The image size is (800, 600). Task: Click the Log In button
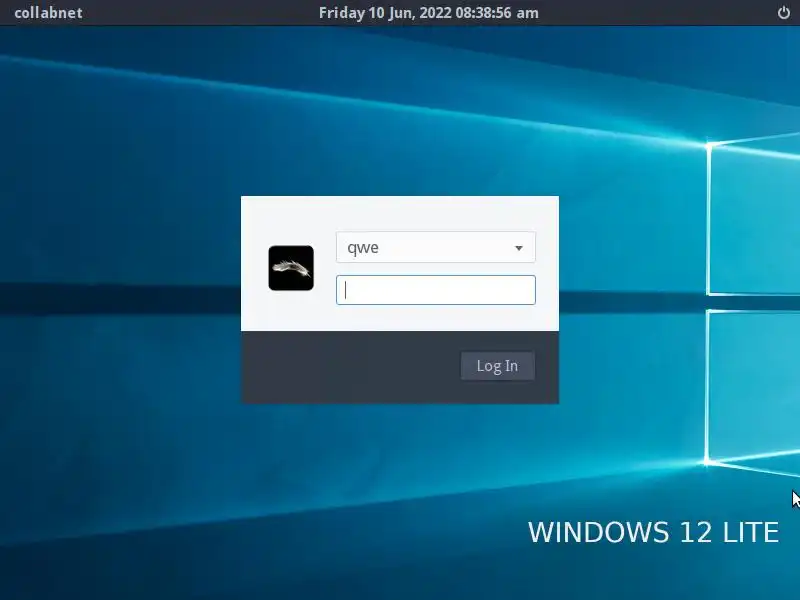pos(497,366)
